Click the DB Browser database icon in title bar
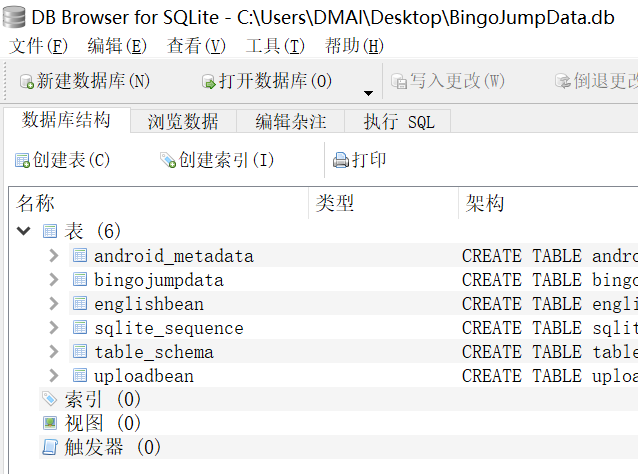This screenshot has width=638, height=474. (14, 17)
